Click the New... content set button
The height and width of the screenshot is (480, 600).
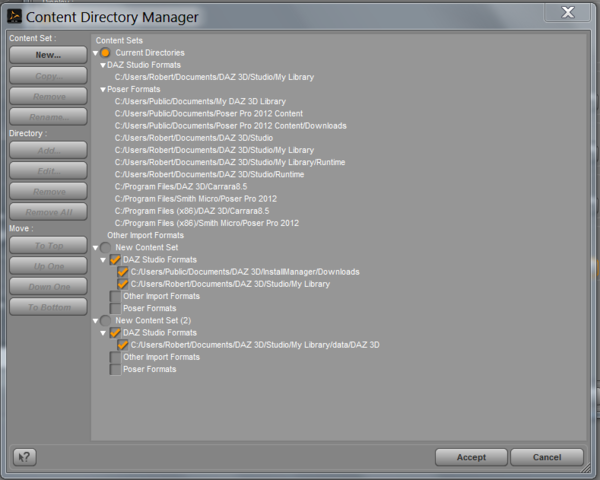48,55
